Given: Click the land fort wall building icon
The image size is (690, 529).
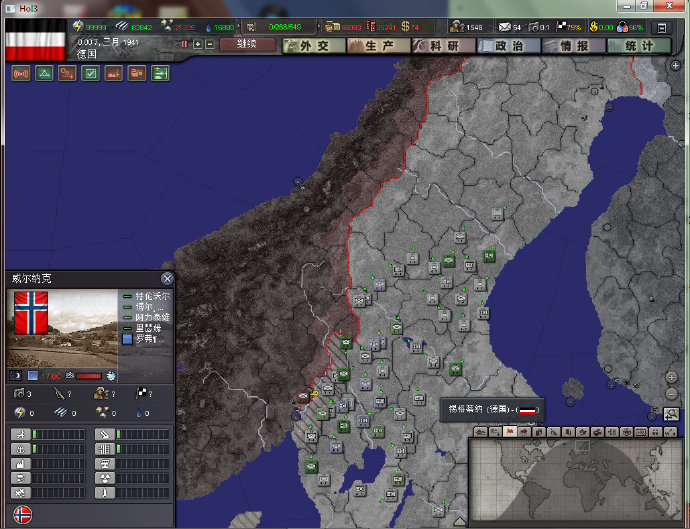Looking at the screenshot, I should 105,449.
